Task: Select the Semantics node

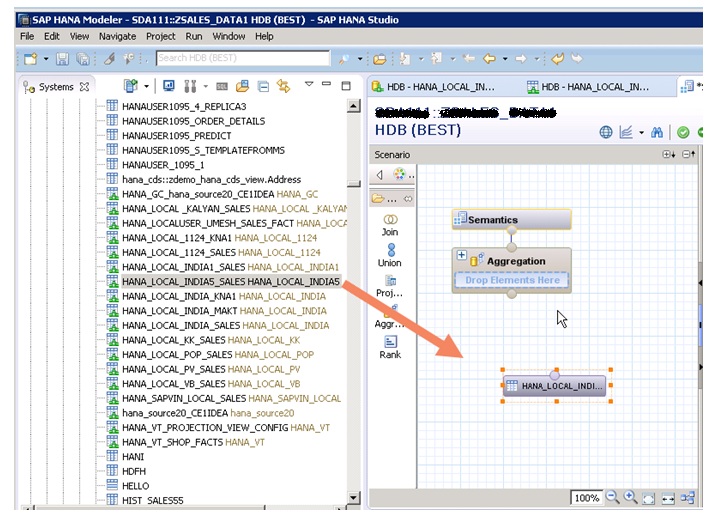Action: pos(512,219)
